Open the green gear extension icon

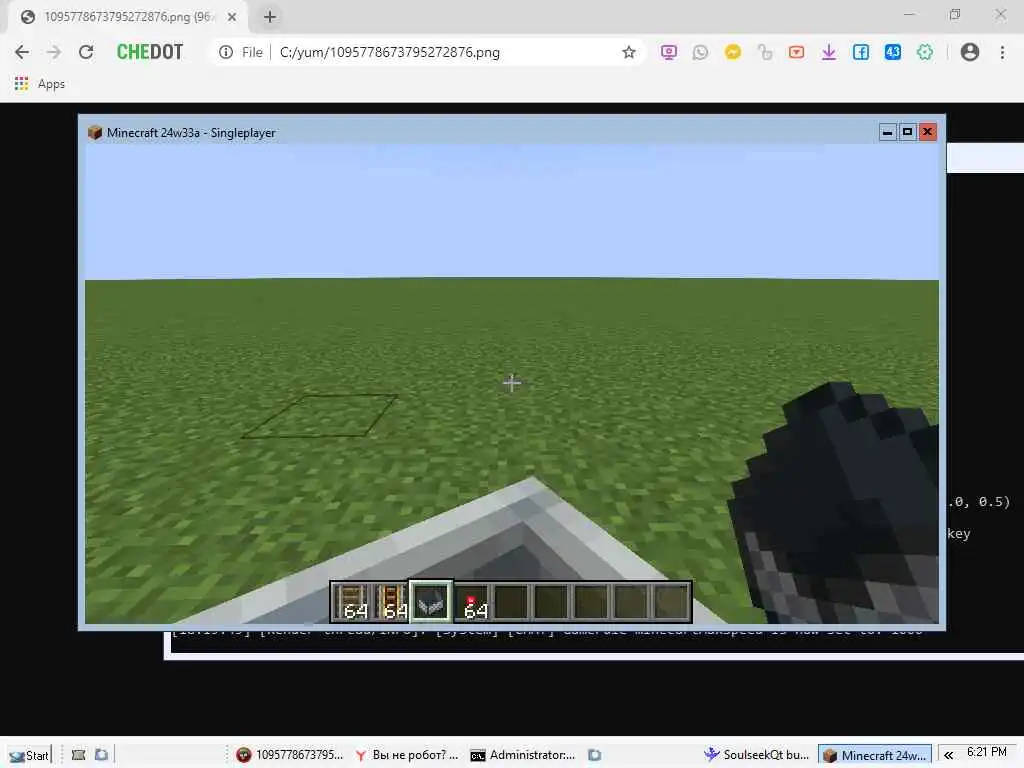[x=925, y=52]
